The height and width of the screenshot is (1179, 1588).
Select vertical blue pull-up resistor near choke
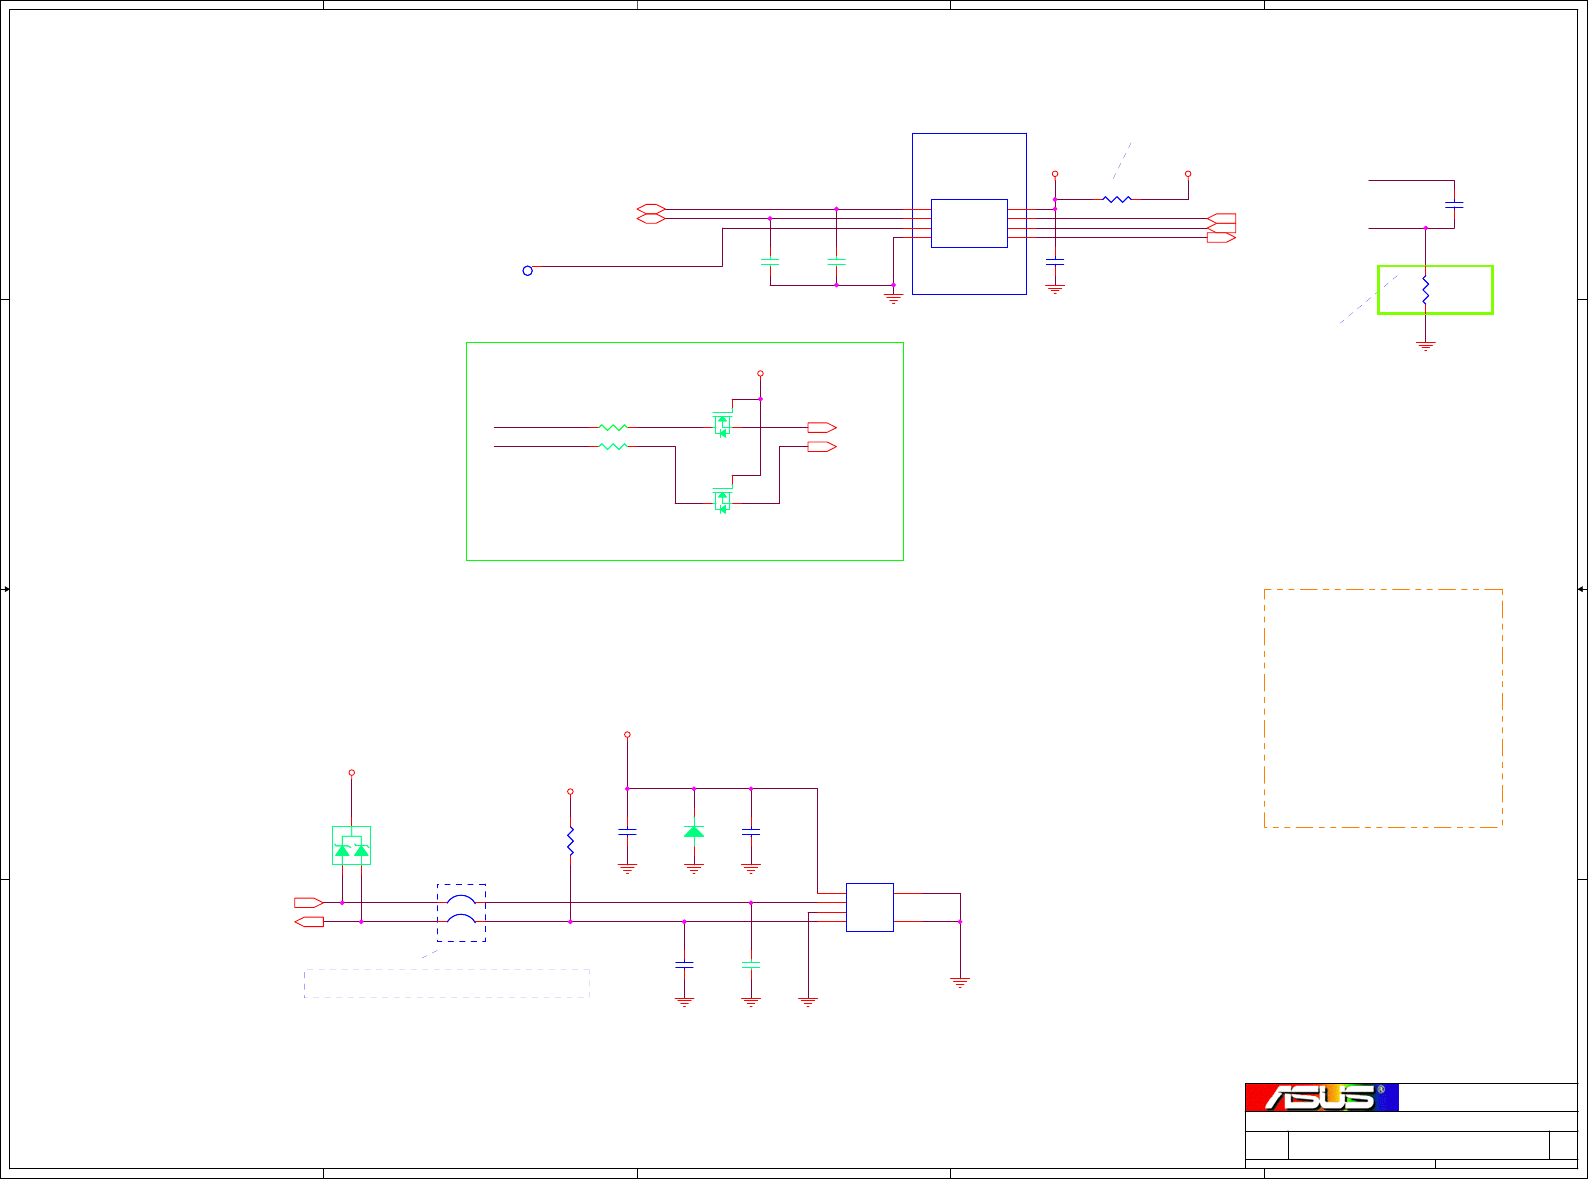tap(570, 840)
